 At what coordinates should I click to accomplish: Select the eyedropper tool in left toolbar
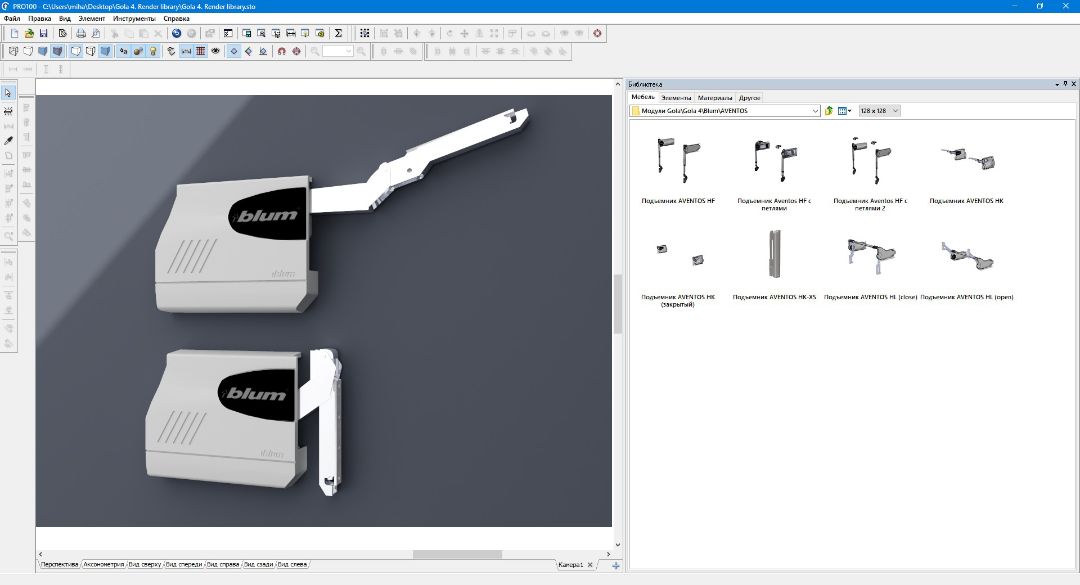pyautogui.click(x=8, y=141)
